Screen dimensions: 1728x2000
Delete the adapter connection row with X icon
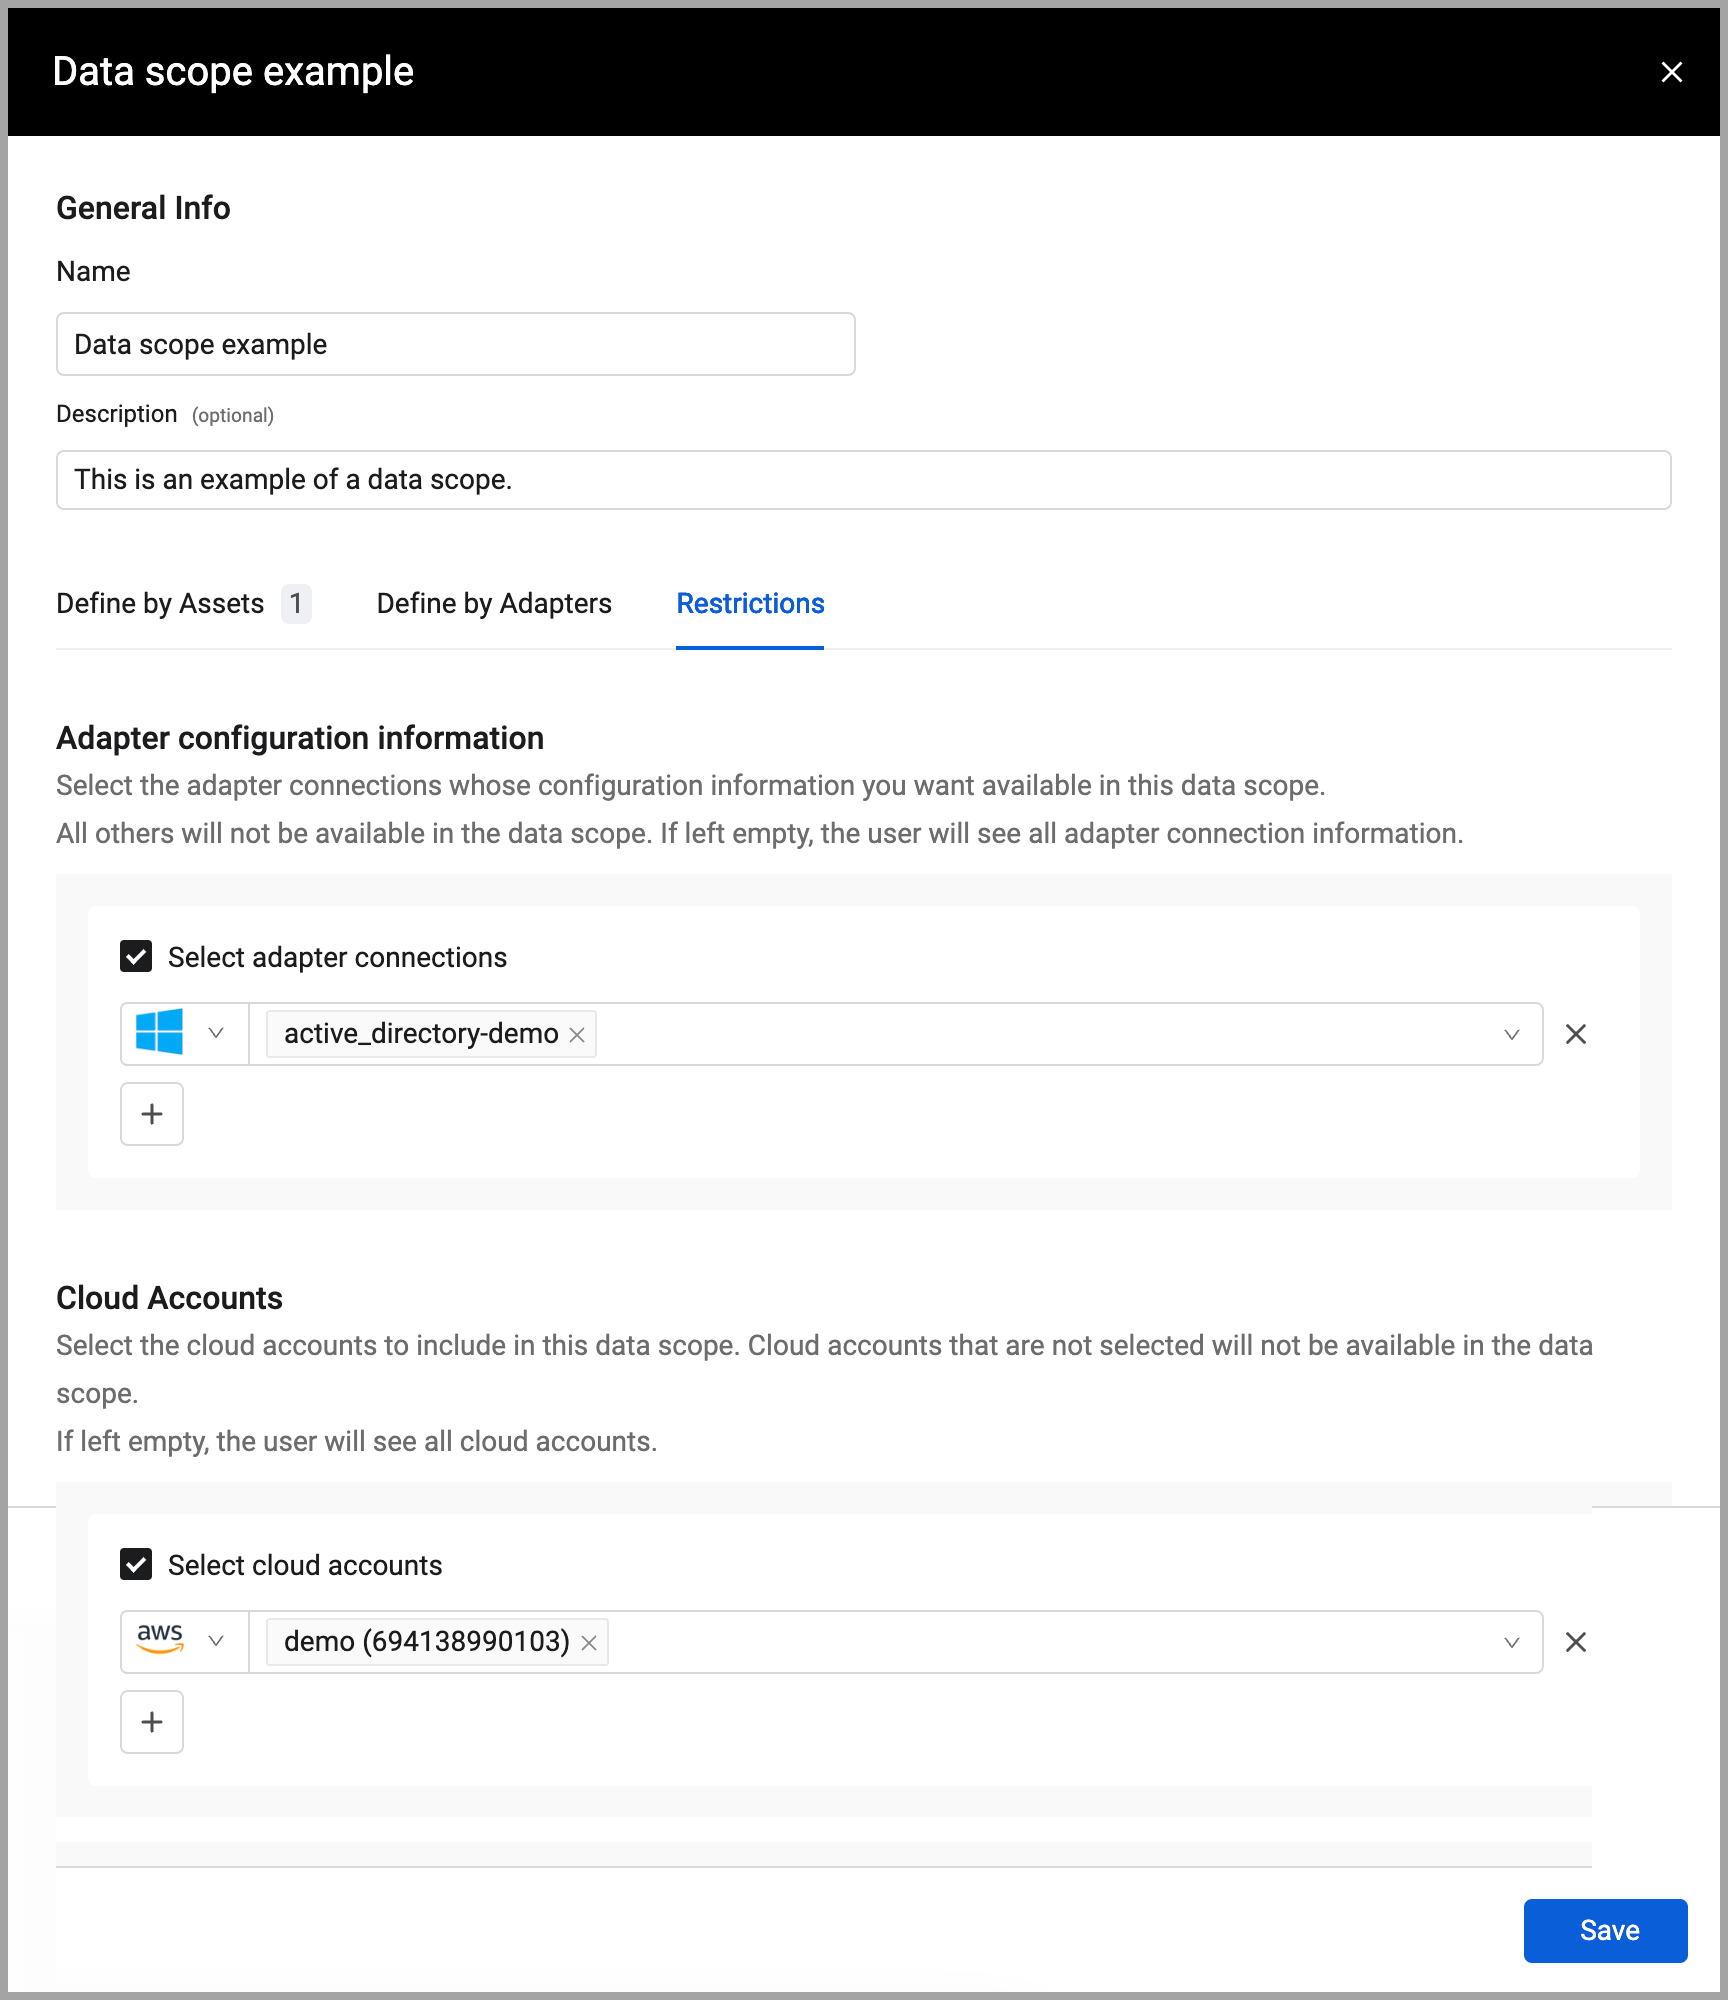[x=1576, y=1034]
